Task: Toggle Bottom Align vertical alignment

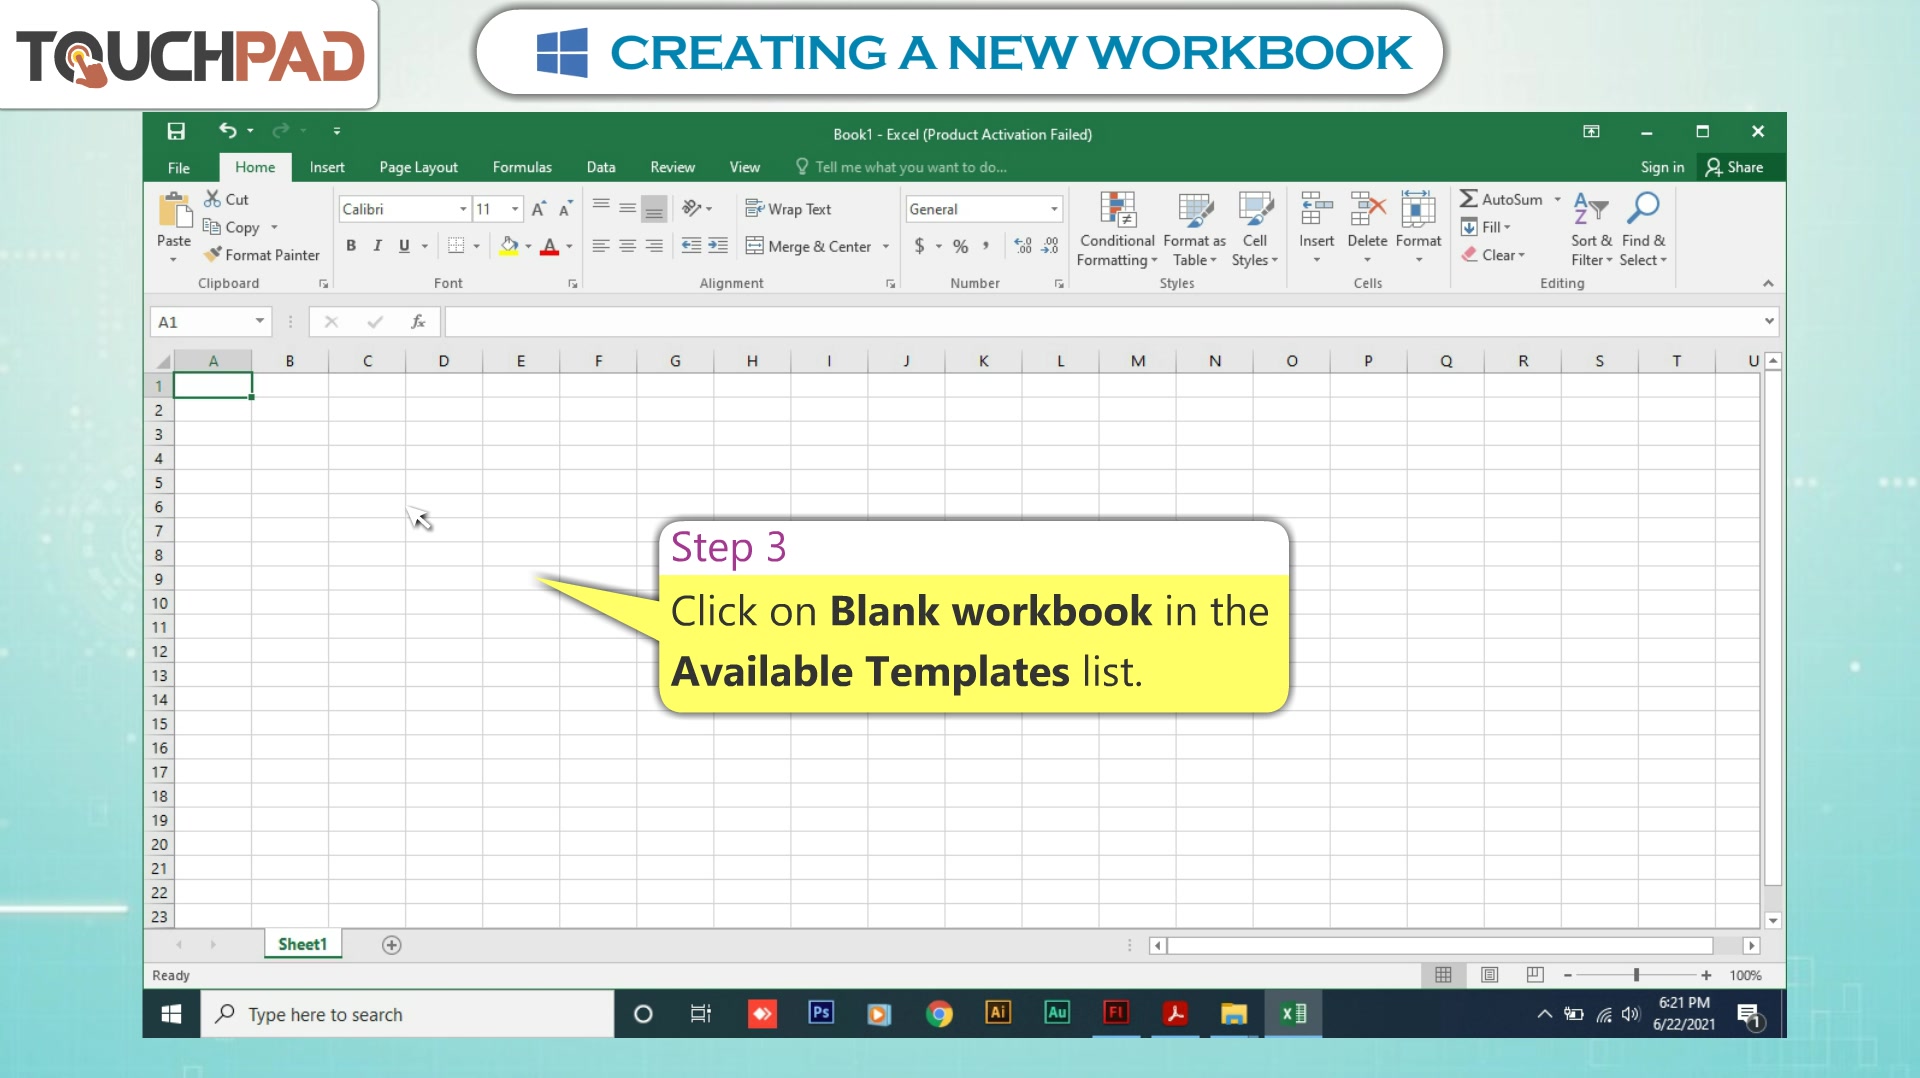Action: coord(654,209)
